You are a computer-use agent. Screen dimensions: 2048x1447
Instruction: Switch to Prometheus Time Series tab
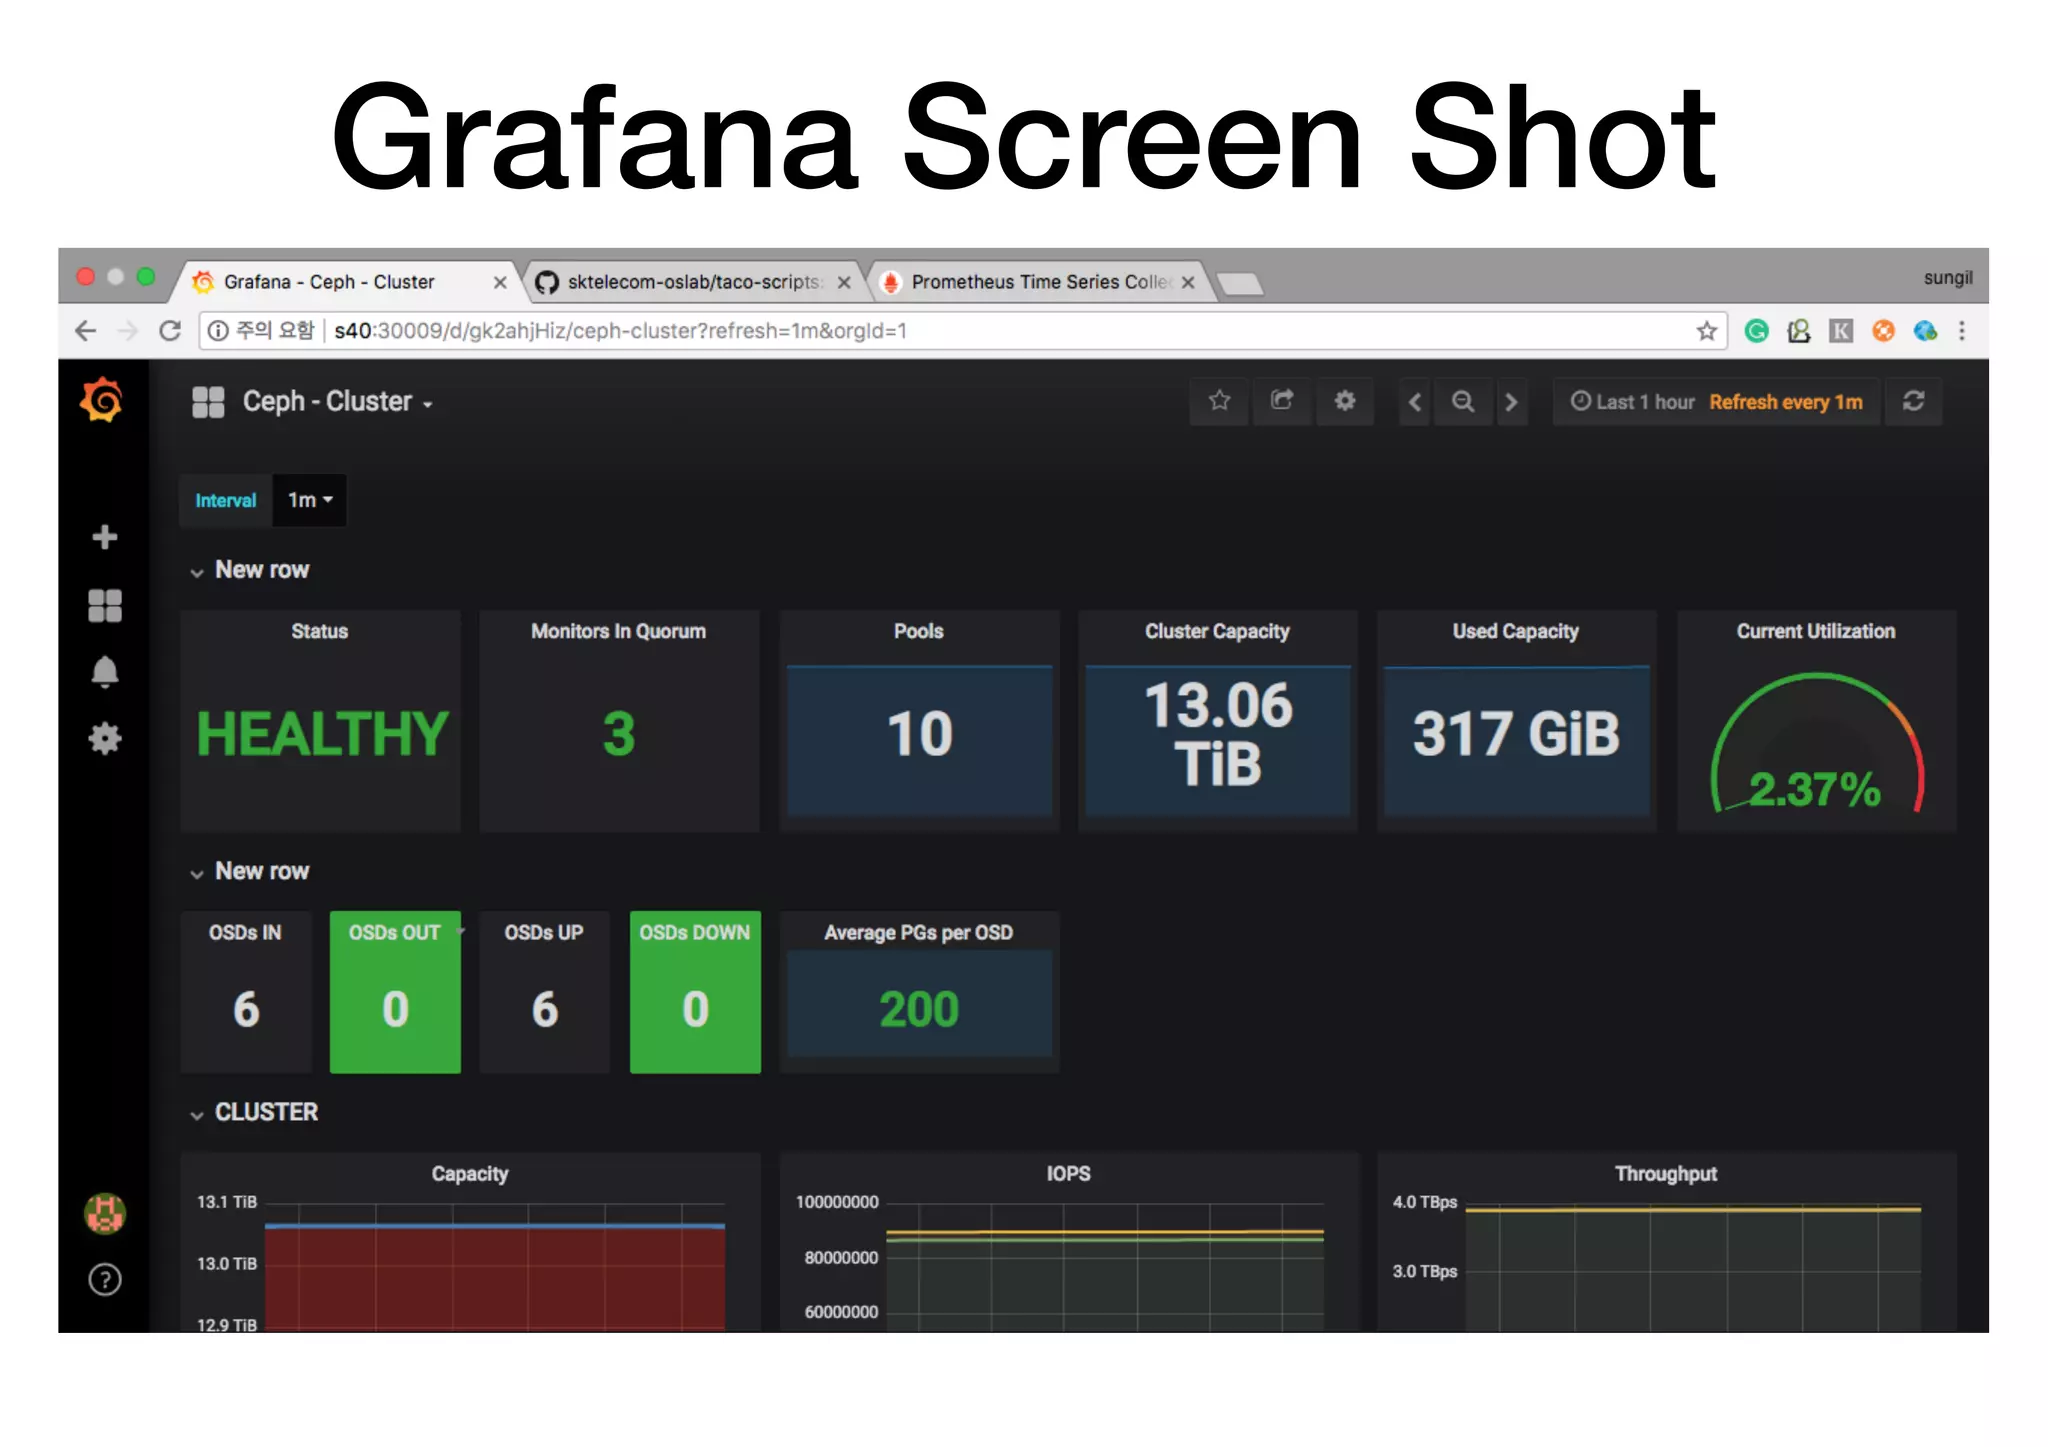(x=1040, y=282)
